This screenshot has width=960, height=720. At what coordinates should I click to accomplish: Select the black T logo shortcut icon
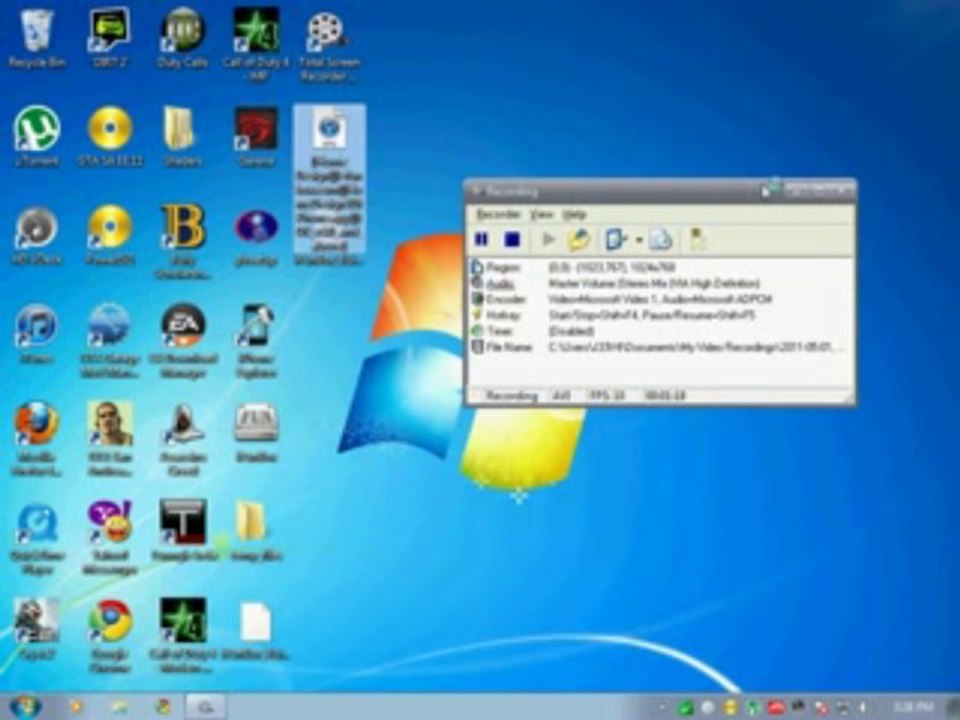tap(182, 530)
